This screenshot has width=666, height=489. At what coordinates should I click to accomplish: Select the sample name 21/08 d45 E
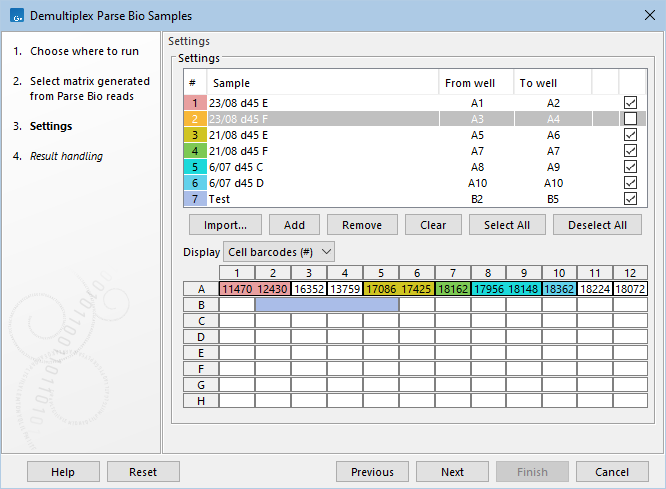[238, 135]
